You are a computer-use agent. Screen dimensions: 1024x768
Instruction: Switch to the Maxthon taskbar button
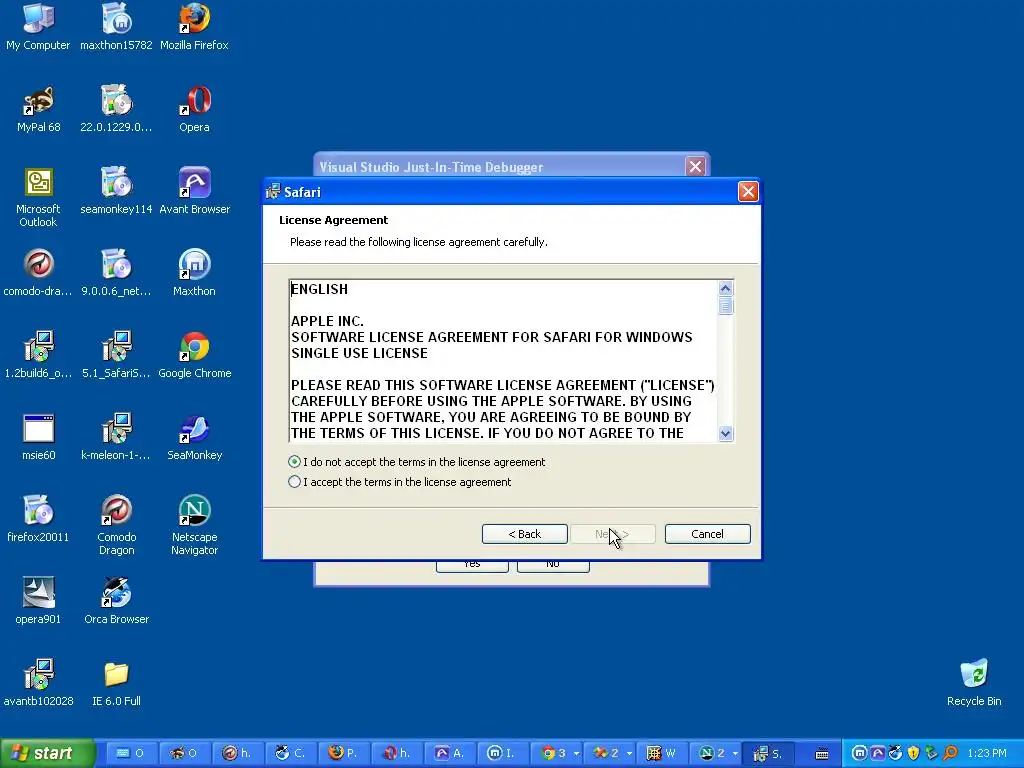[x=503, y=754]
